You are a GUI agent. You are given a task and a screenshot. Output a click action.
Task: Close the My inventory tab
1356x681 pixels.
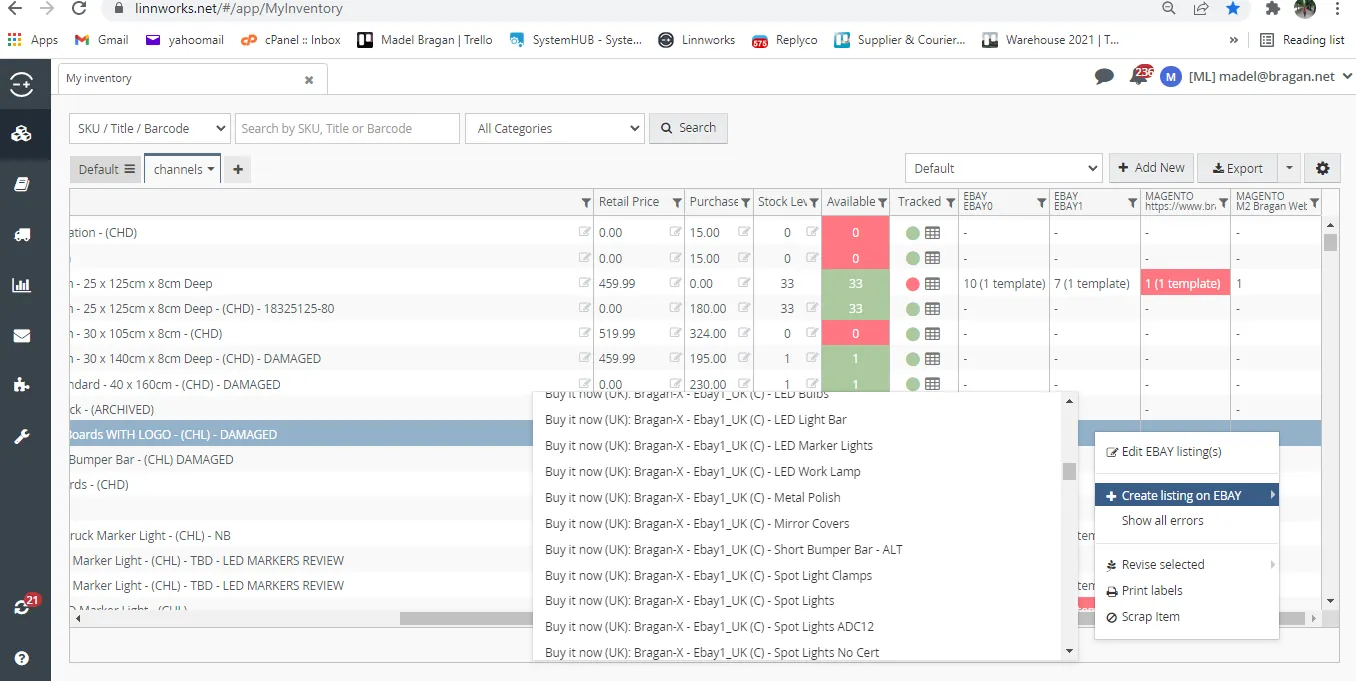click(309, 79)
